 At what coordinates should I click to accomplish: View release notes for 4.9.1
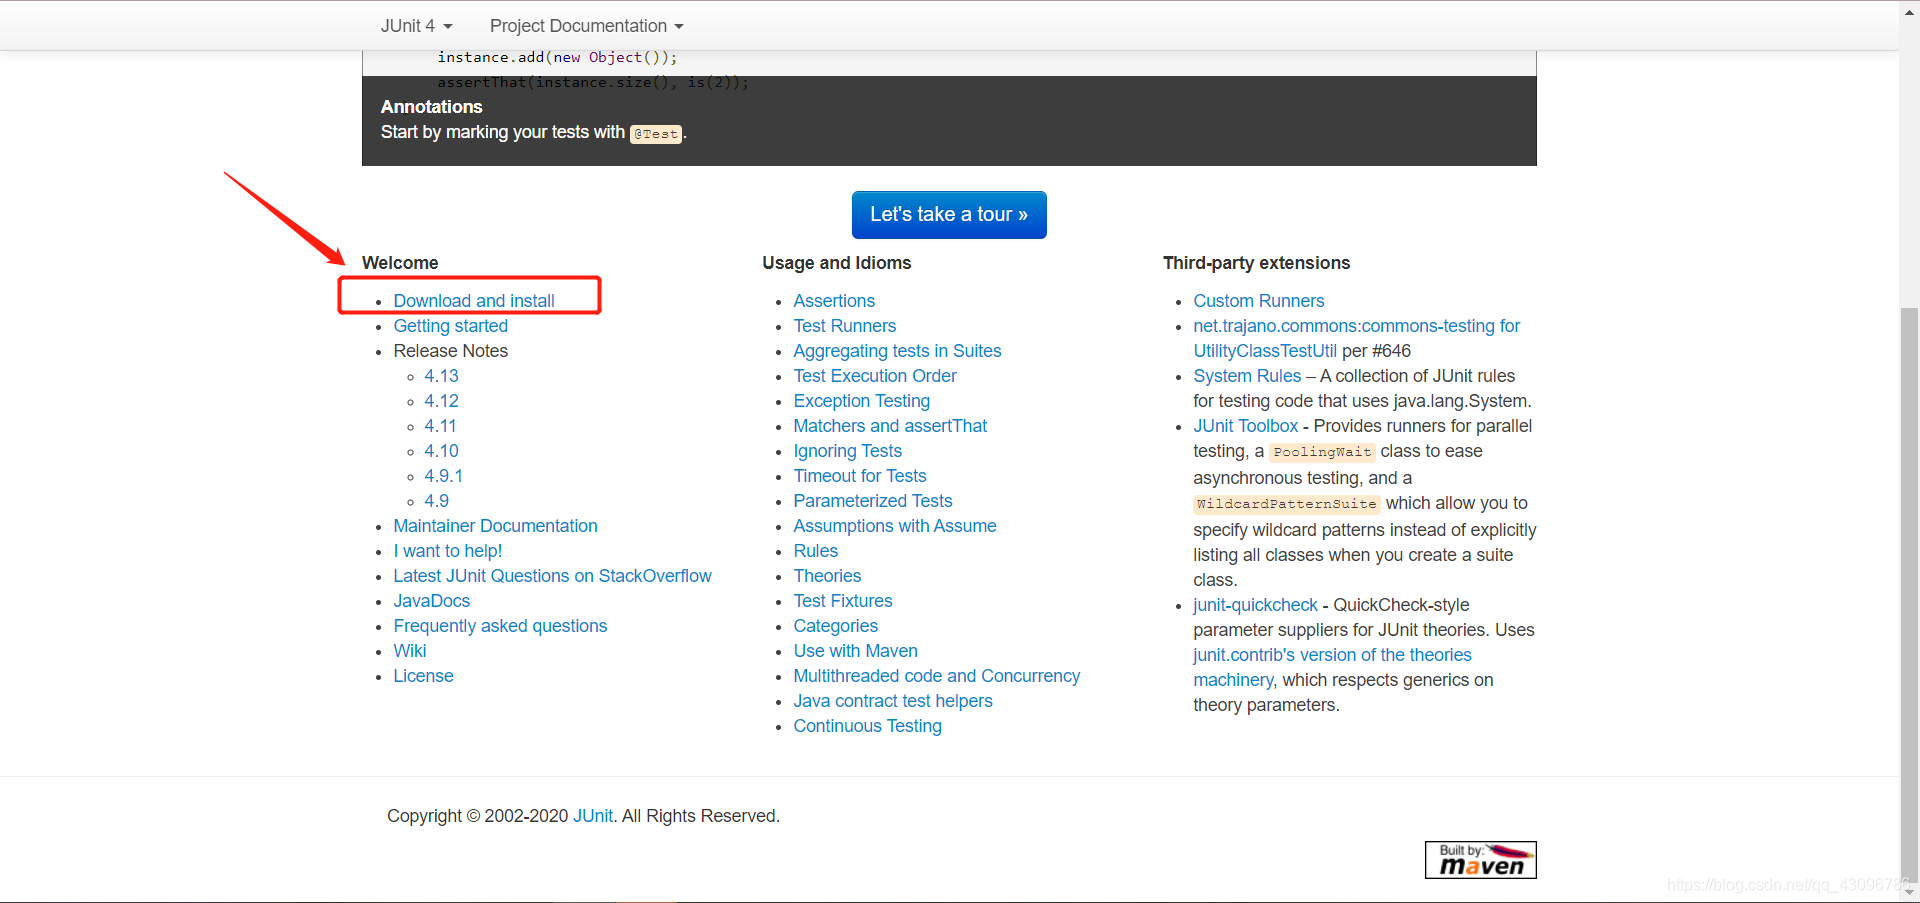coord(443,476)
